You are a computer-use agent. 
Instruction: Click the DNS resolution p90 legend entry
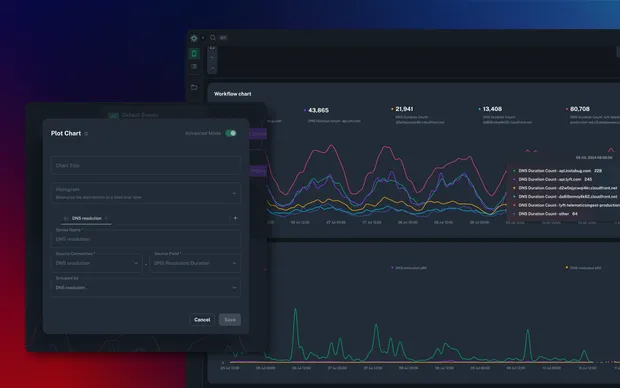[x=409, y=268]
